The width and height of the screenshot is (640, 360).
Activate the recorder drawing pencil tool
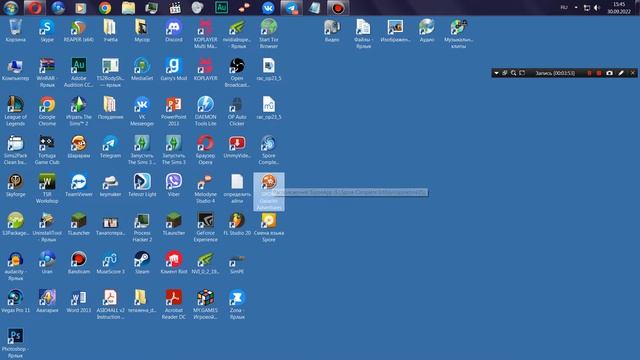(x=621, y=73)
